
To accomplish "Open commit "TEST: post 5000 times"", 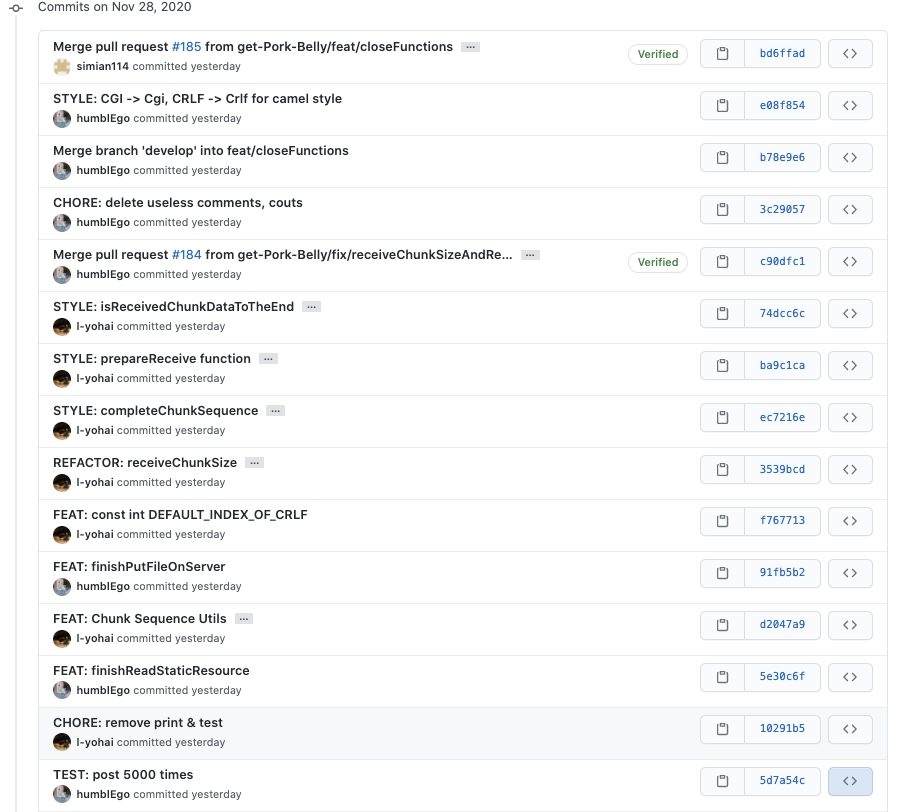I will pyautogui.click(x=123, y=775).
